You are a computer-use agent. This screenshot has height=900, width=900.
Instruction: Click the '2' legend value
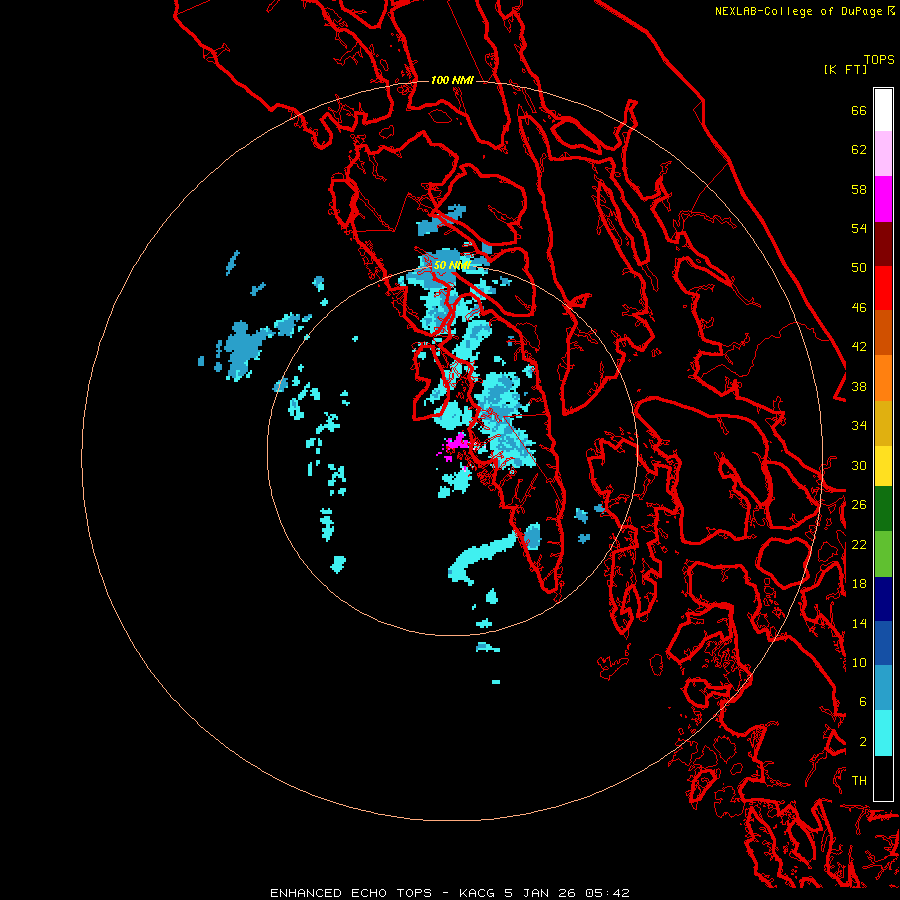(862, 742)
